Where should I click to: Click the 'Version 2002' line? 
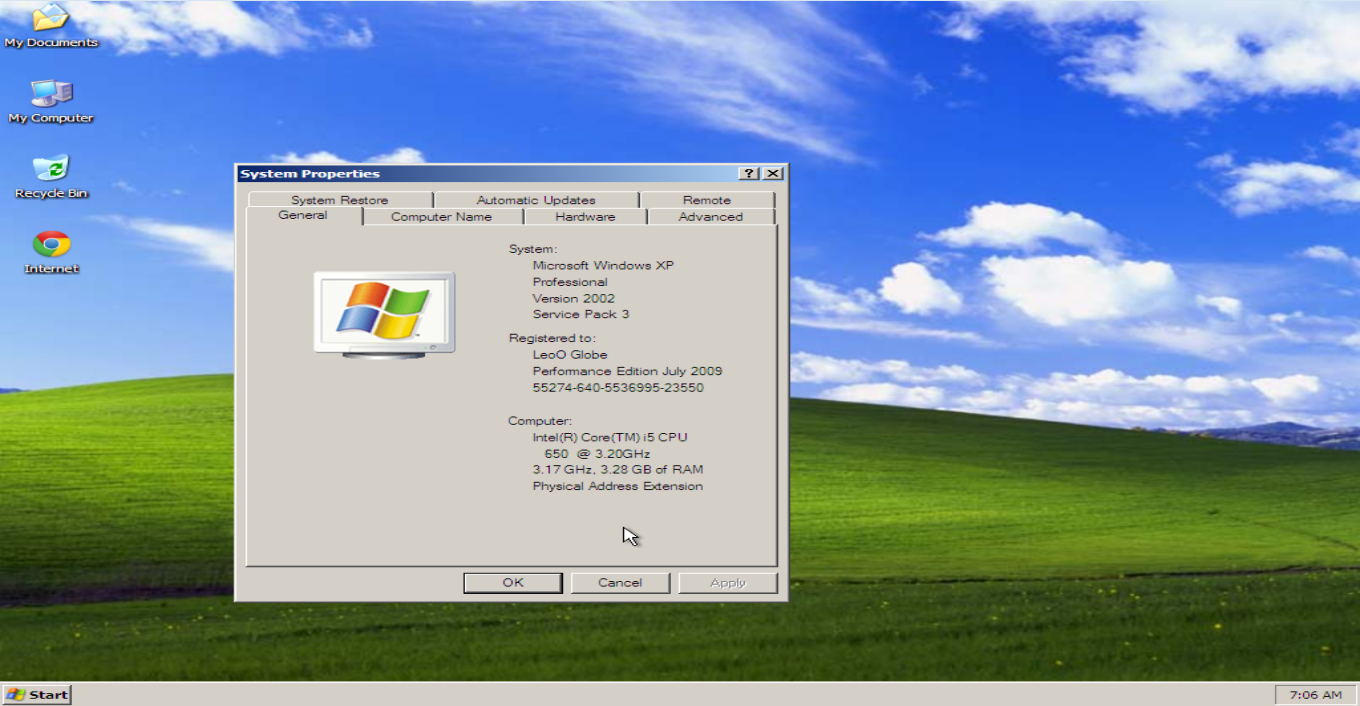tap(574, 298)
